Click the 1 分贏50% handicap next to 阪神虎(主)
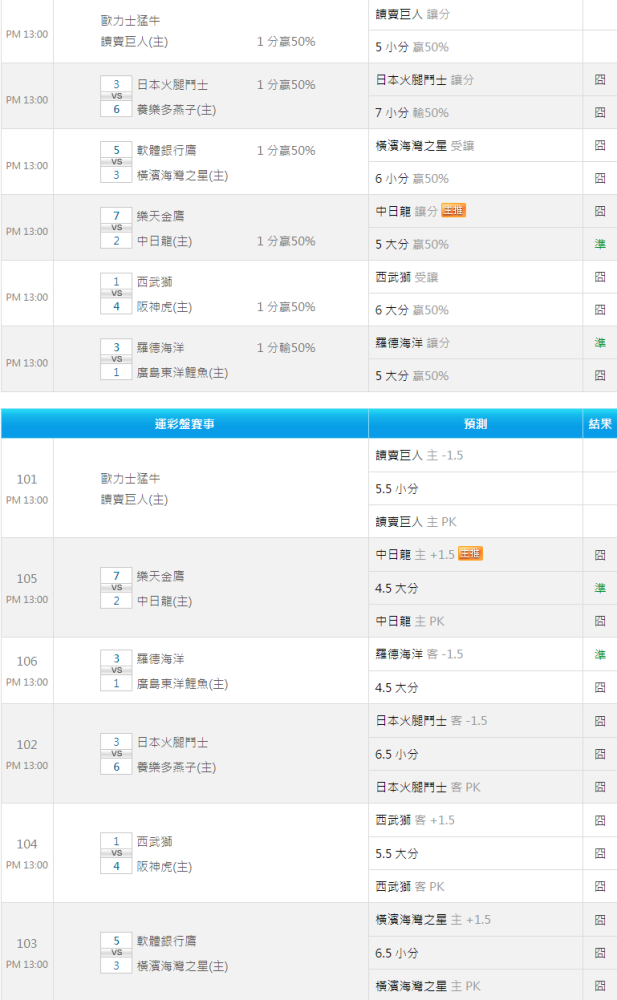This screenshot has height=1000, width=617. coord(286,307)
